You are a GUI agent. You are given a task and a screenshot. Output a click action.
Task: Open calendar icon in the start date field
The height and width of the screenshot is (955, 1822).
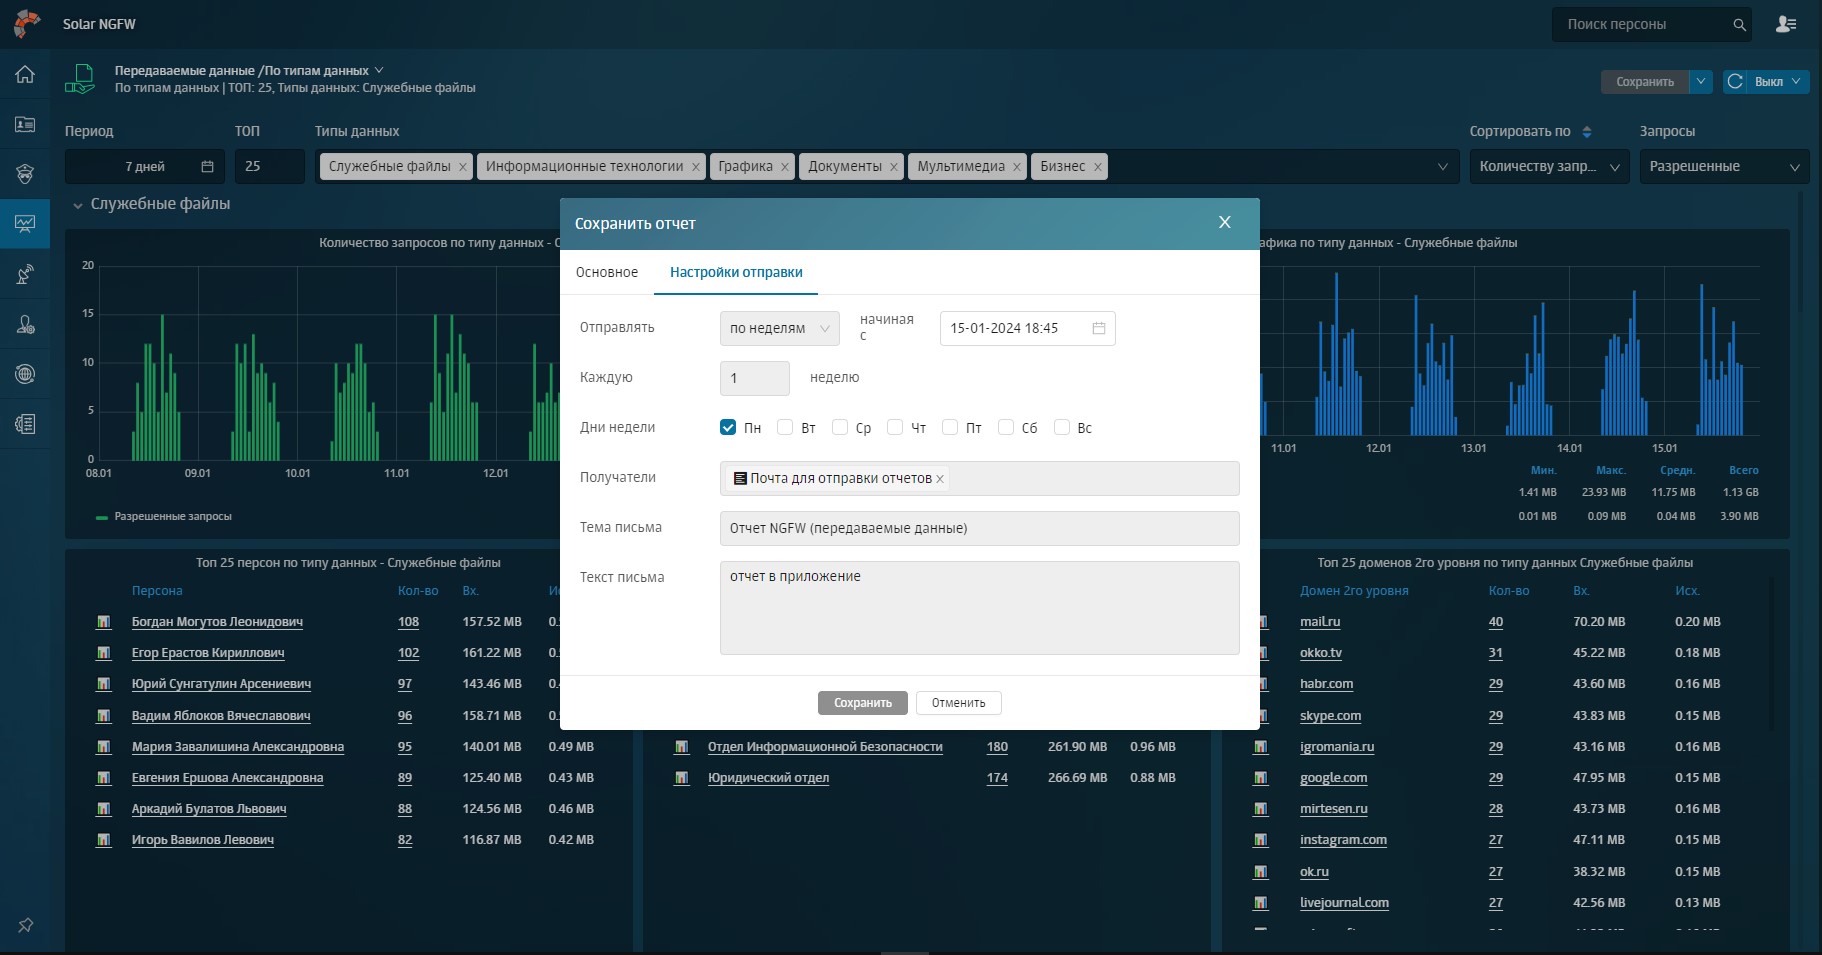click(1098, 328)
